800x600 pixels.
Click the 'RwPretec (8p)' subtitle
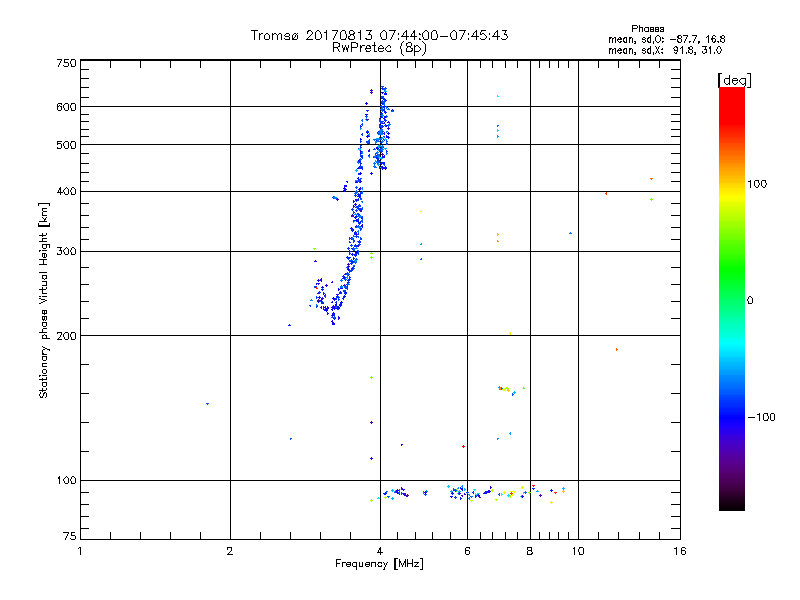(379, 48)
